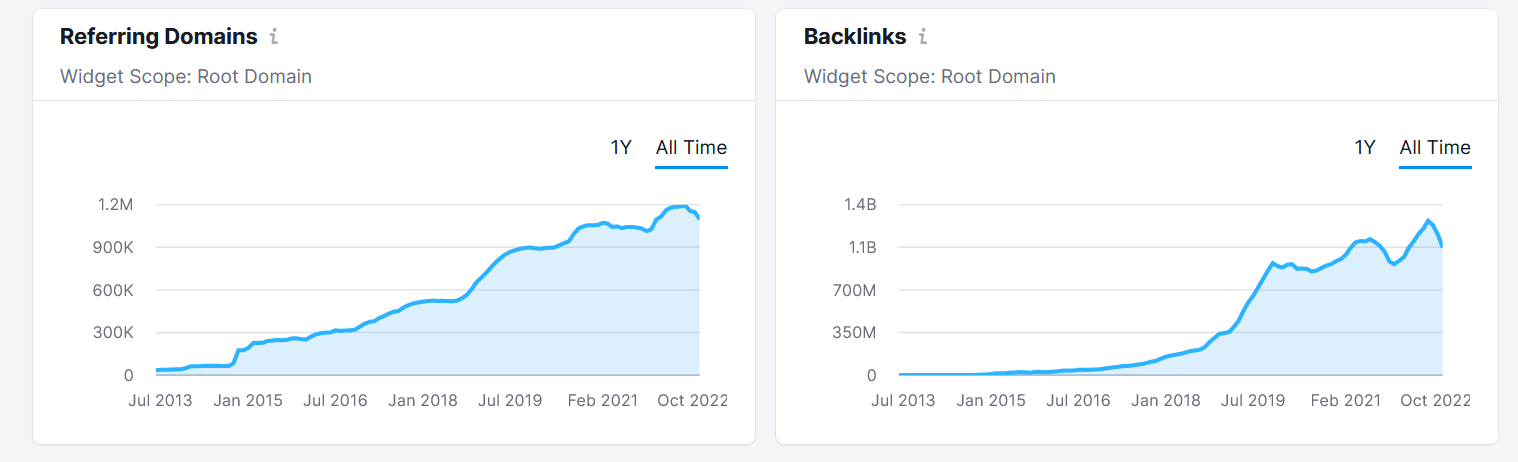Select All Time in Backlinks chart
Viewport: 1518px width, 462px height.
click(x=1435, y=148)
